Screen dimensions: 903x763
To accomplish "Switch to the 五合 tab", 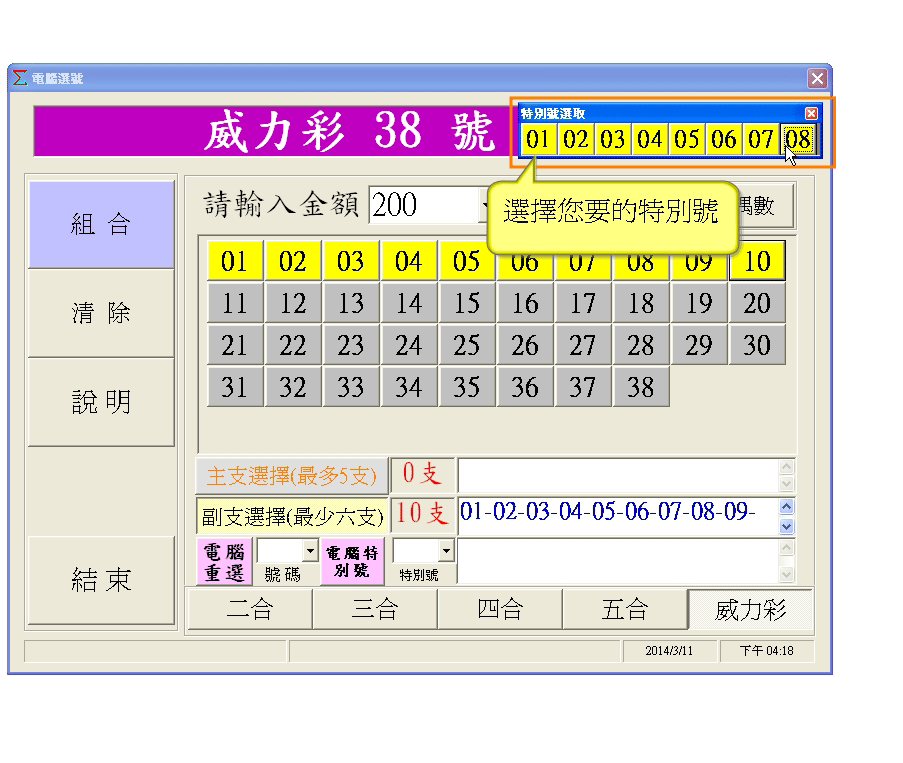I will 625,609.
